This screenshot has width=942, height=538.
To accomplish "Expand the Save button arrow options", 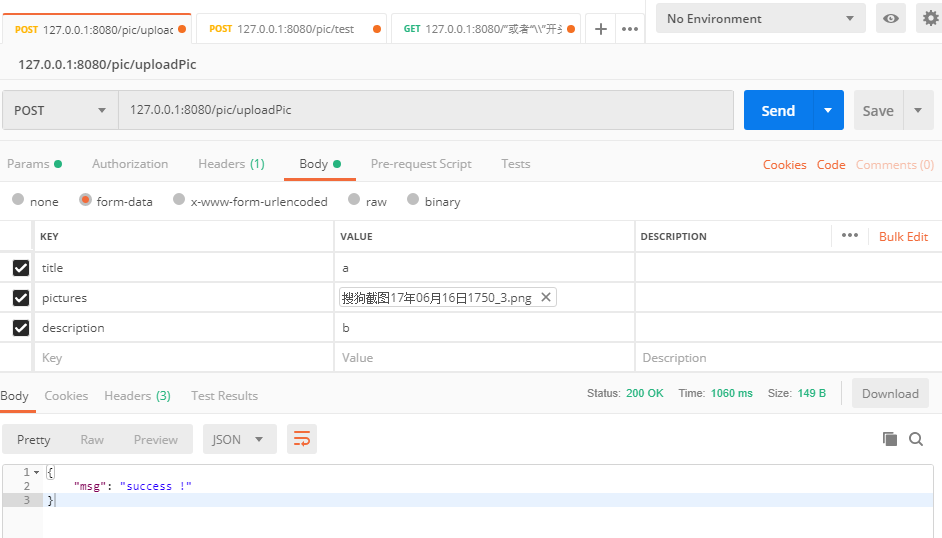I will (x=919, y=110).
